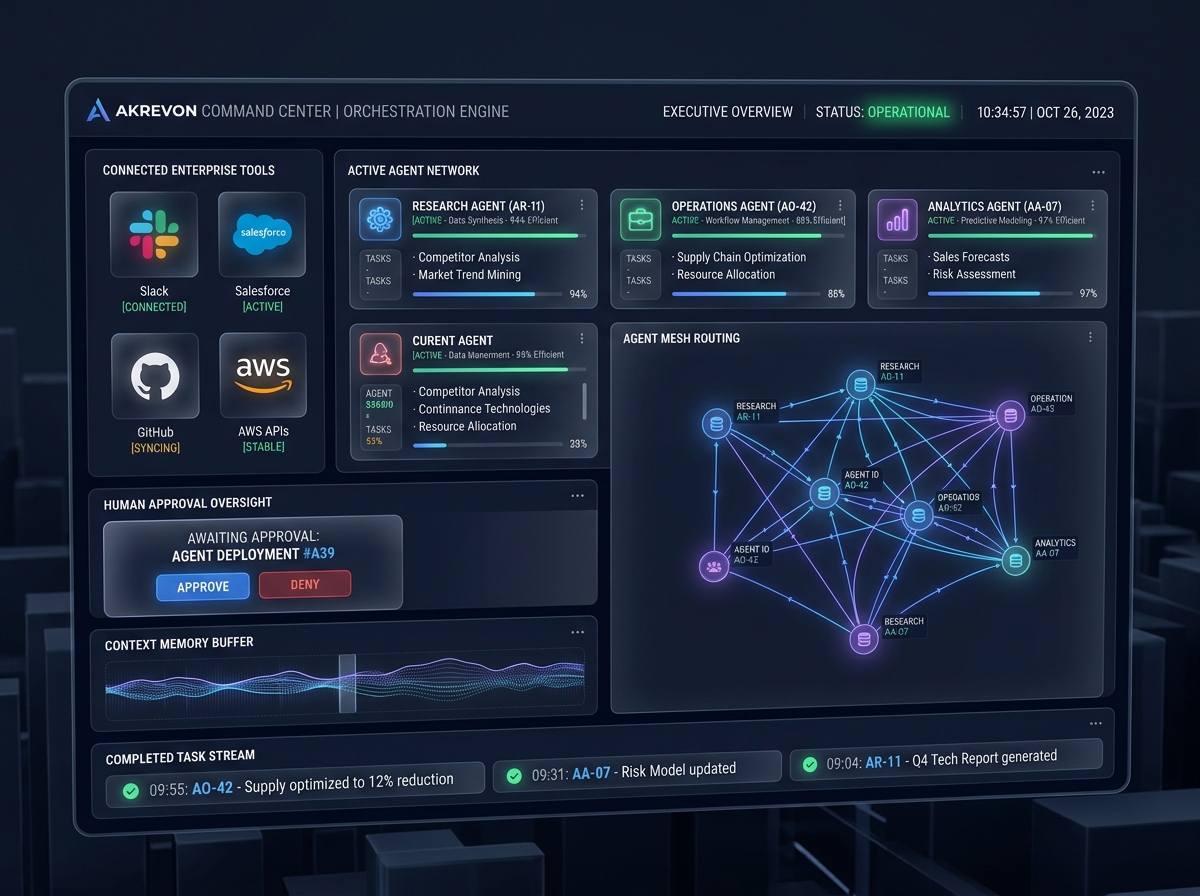Open Research Agent card options menu
Image resolution: width=1200 pixels, height=896 pixels.
point(582,205)
